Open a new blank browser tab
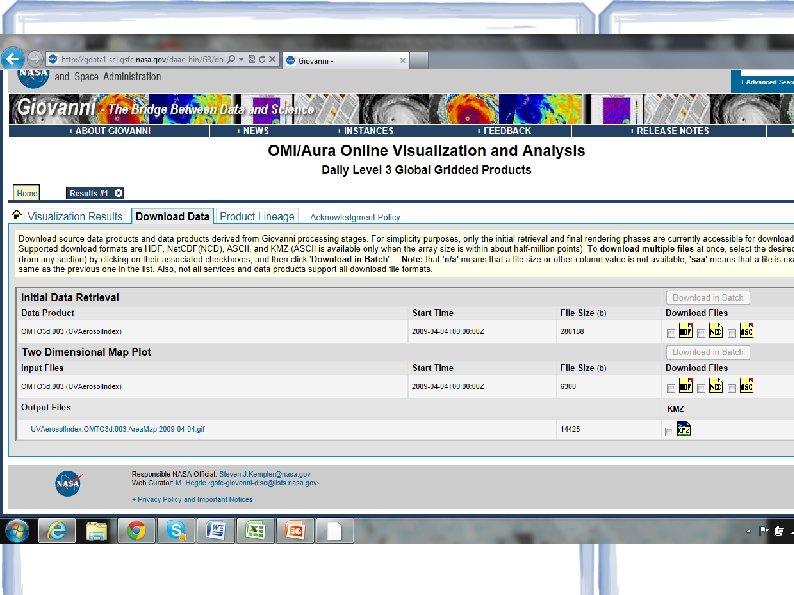Viewport: 794px width, 595px height. [419, 60]
